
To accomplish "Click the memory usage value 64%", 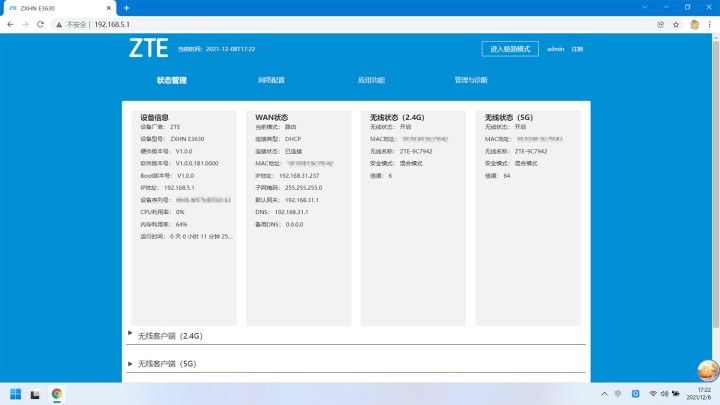I will tap(181, 225).
